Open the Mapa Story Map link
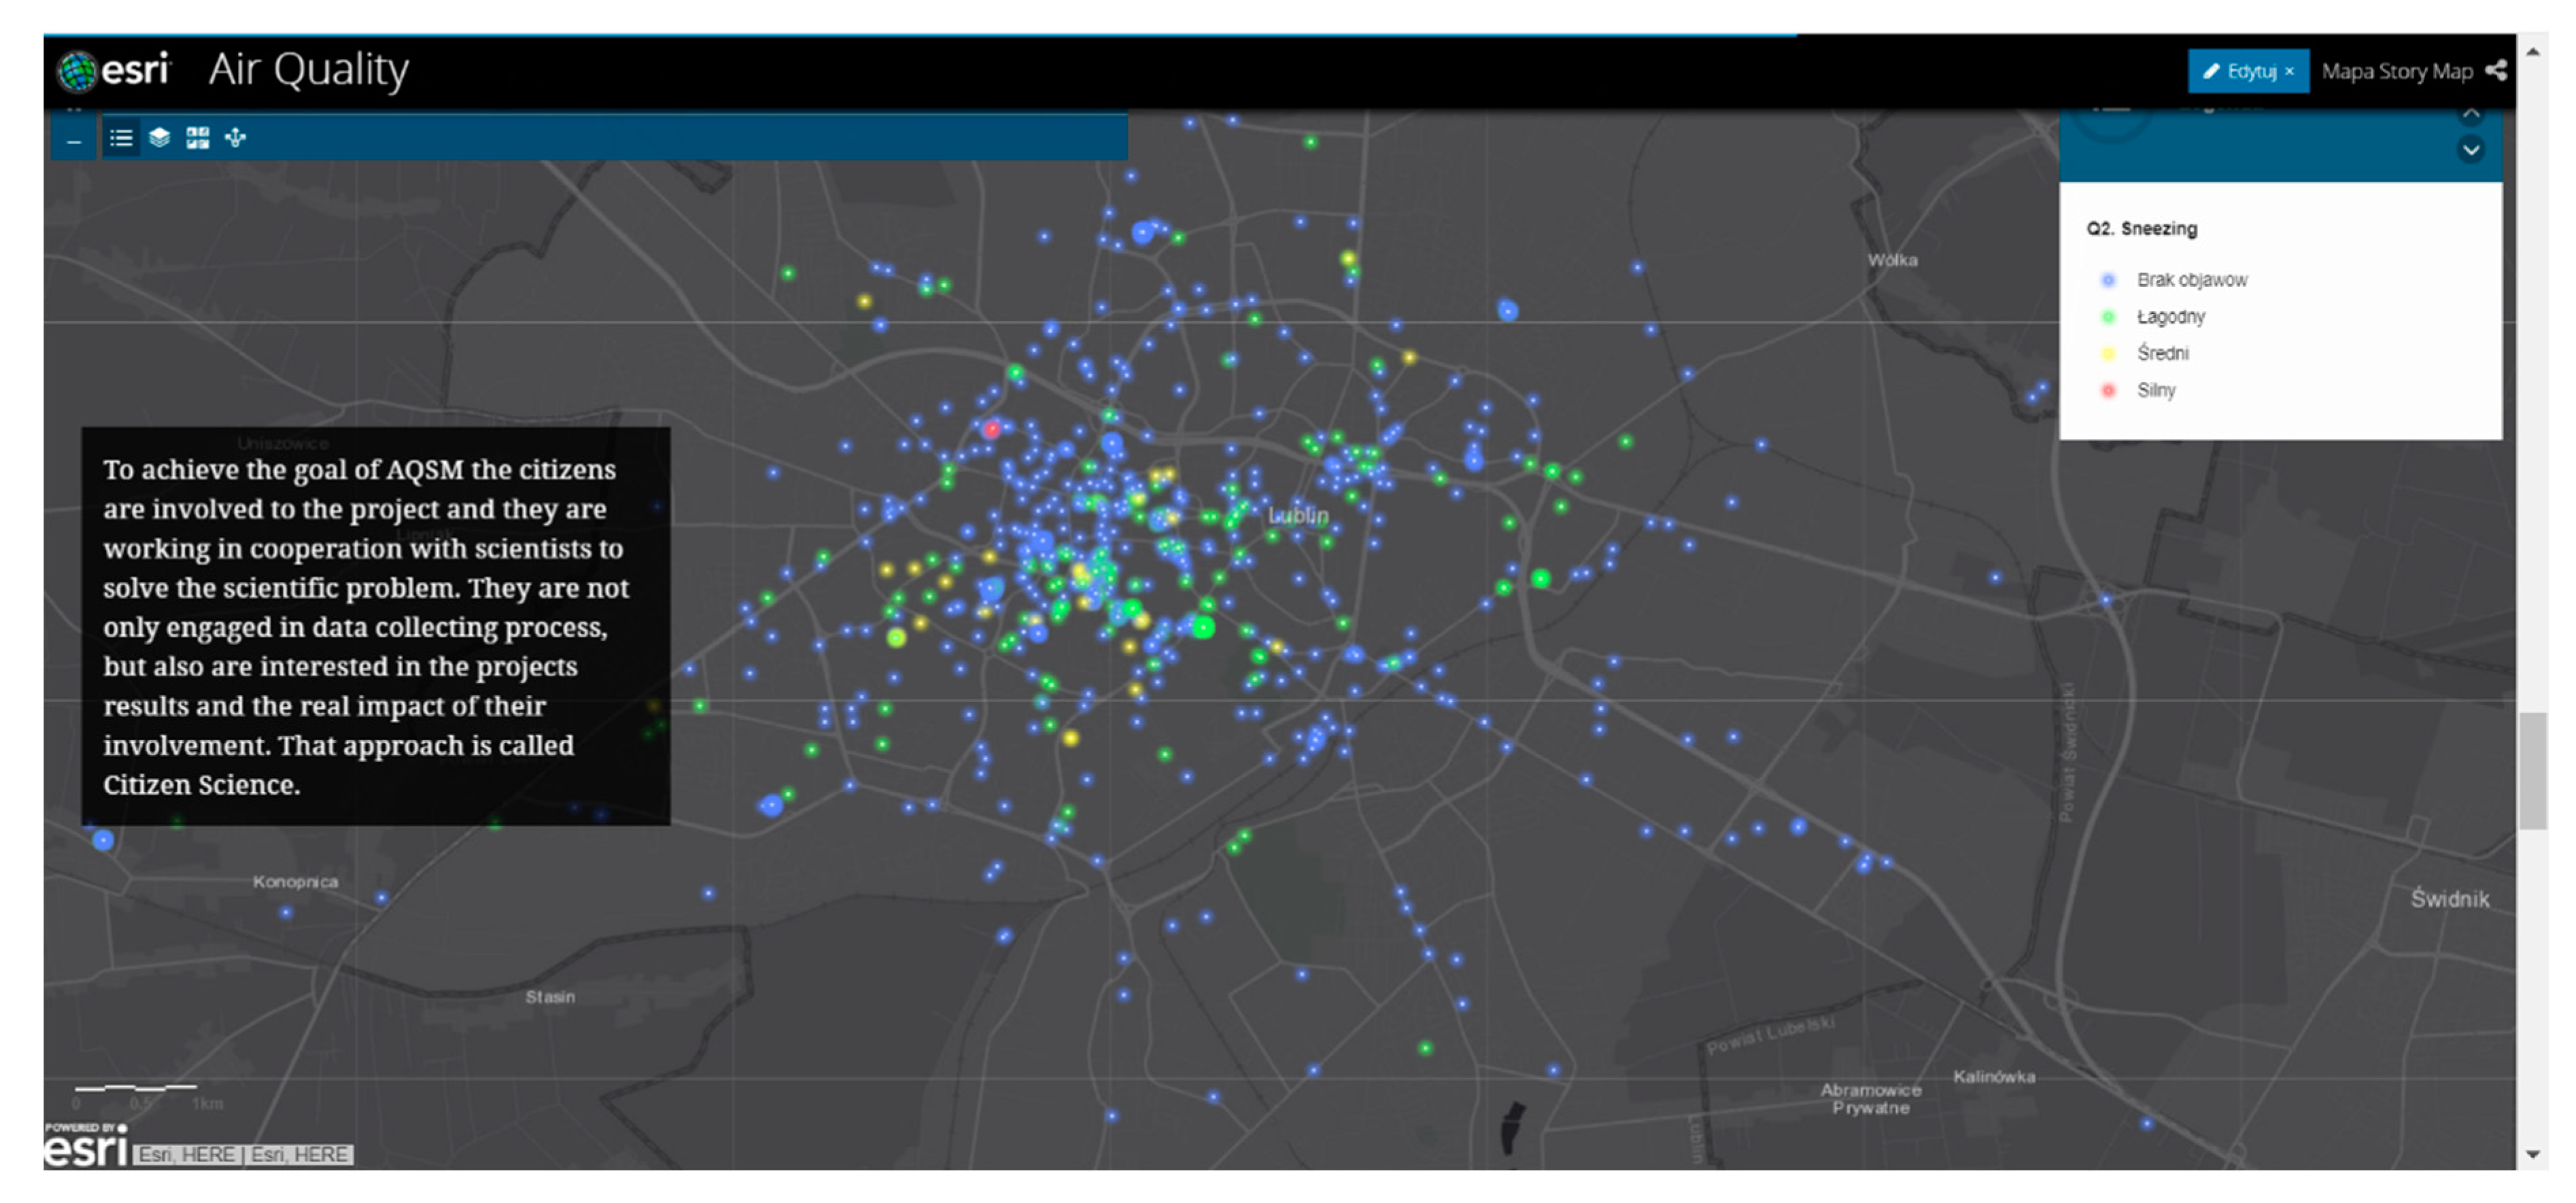The height and width of the screenshot is (1203, 2576). click(2397, 71)
